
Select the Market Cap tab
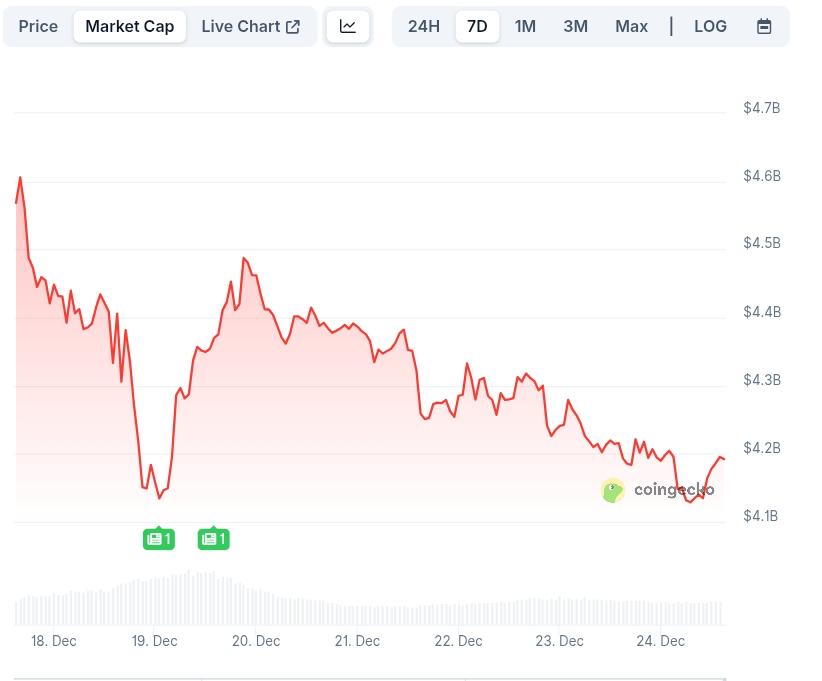click(129, 26)
